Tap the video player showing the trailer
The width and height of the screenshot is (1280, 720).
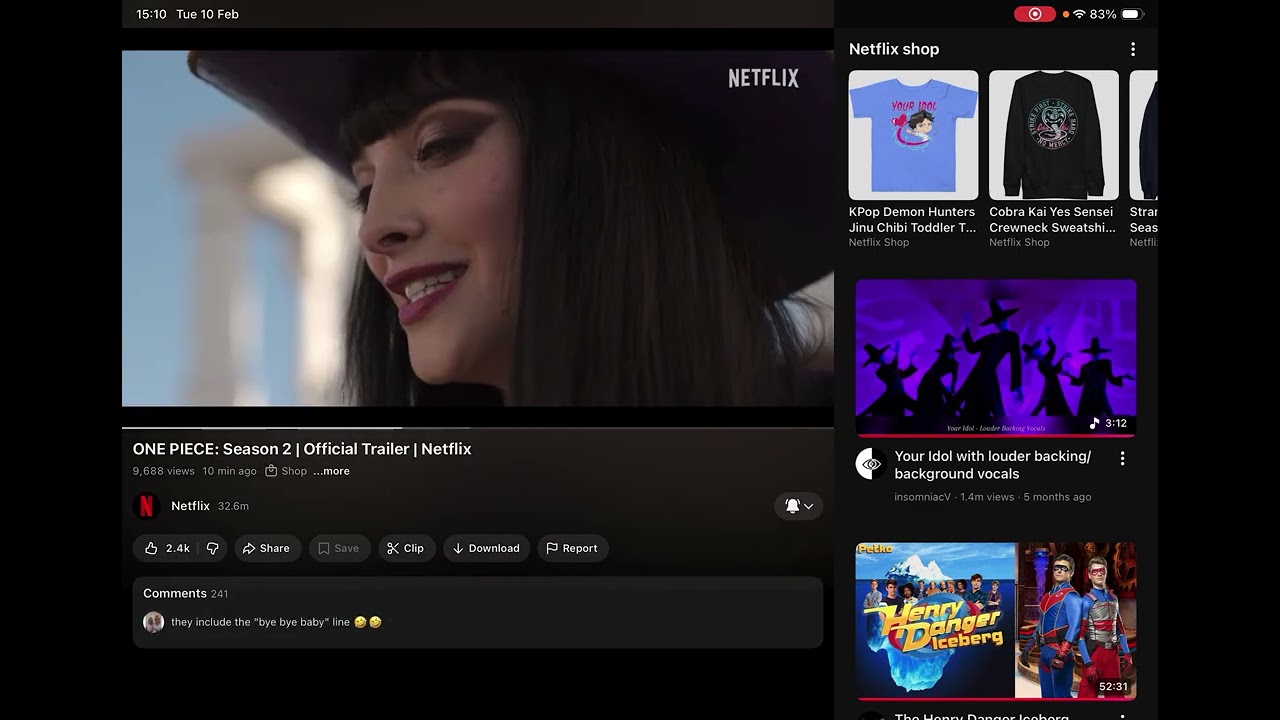478,228
